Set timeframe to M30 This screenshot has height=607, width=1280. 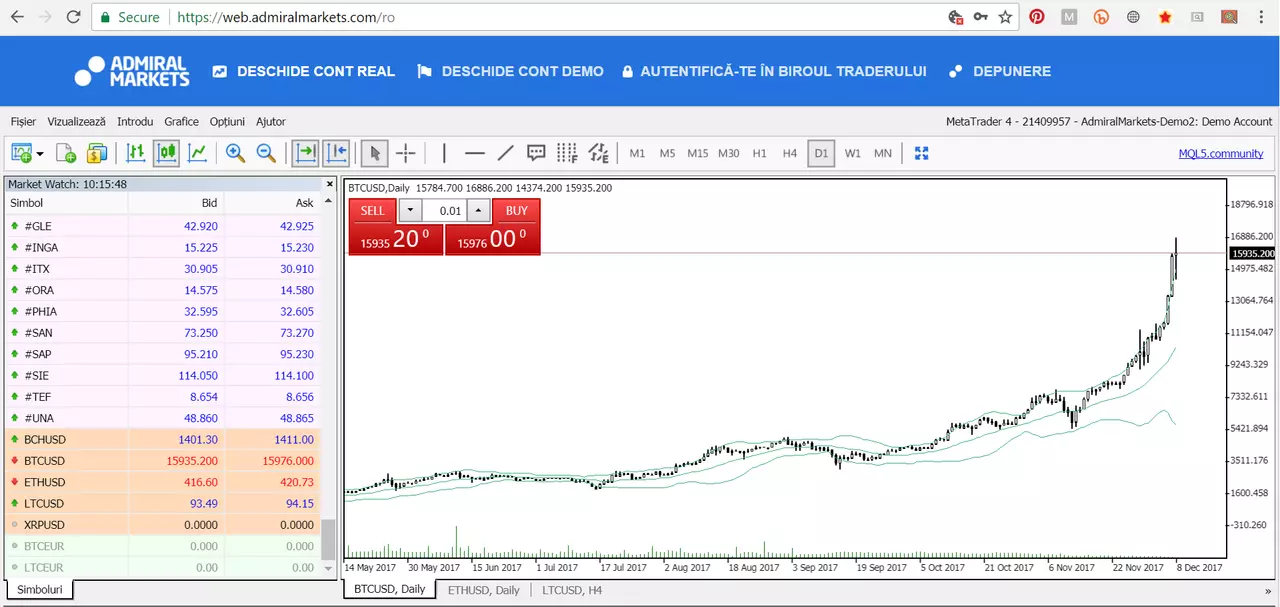pos(729,153)
